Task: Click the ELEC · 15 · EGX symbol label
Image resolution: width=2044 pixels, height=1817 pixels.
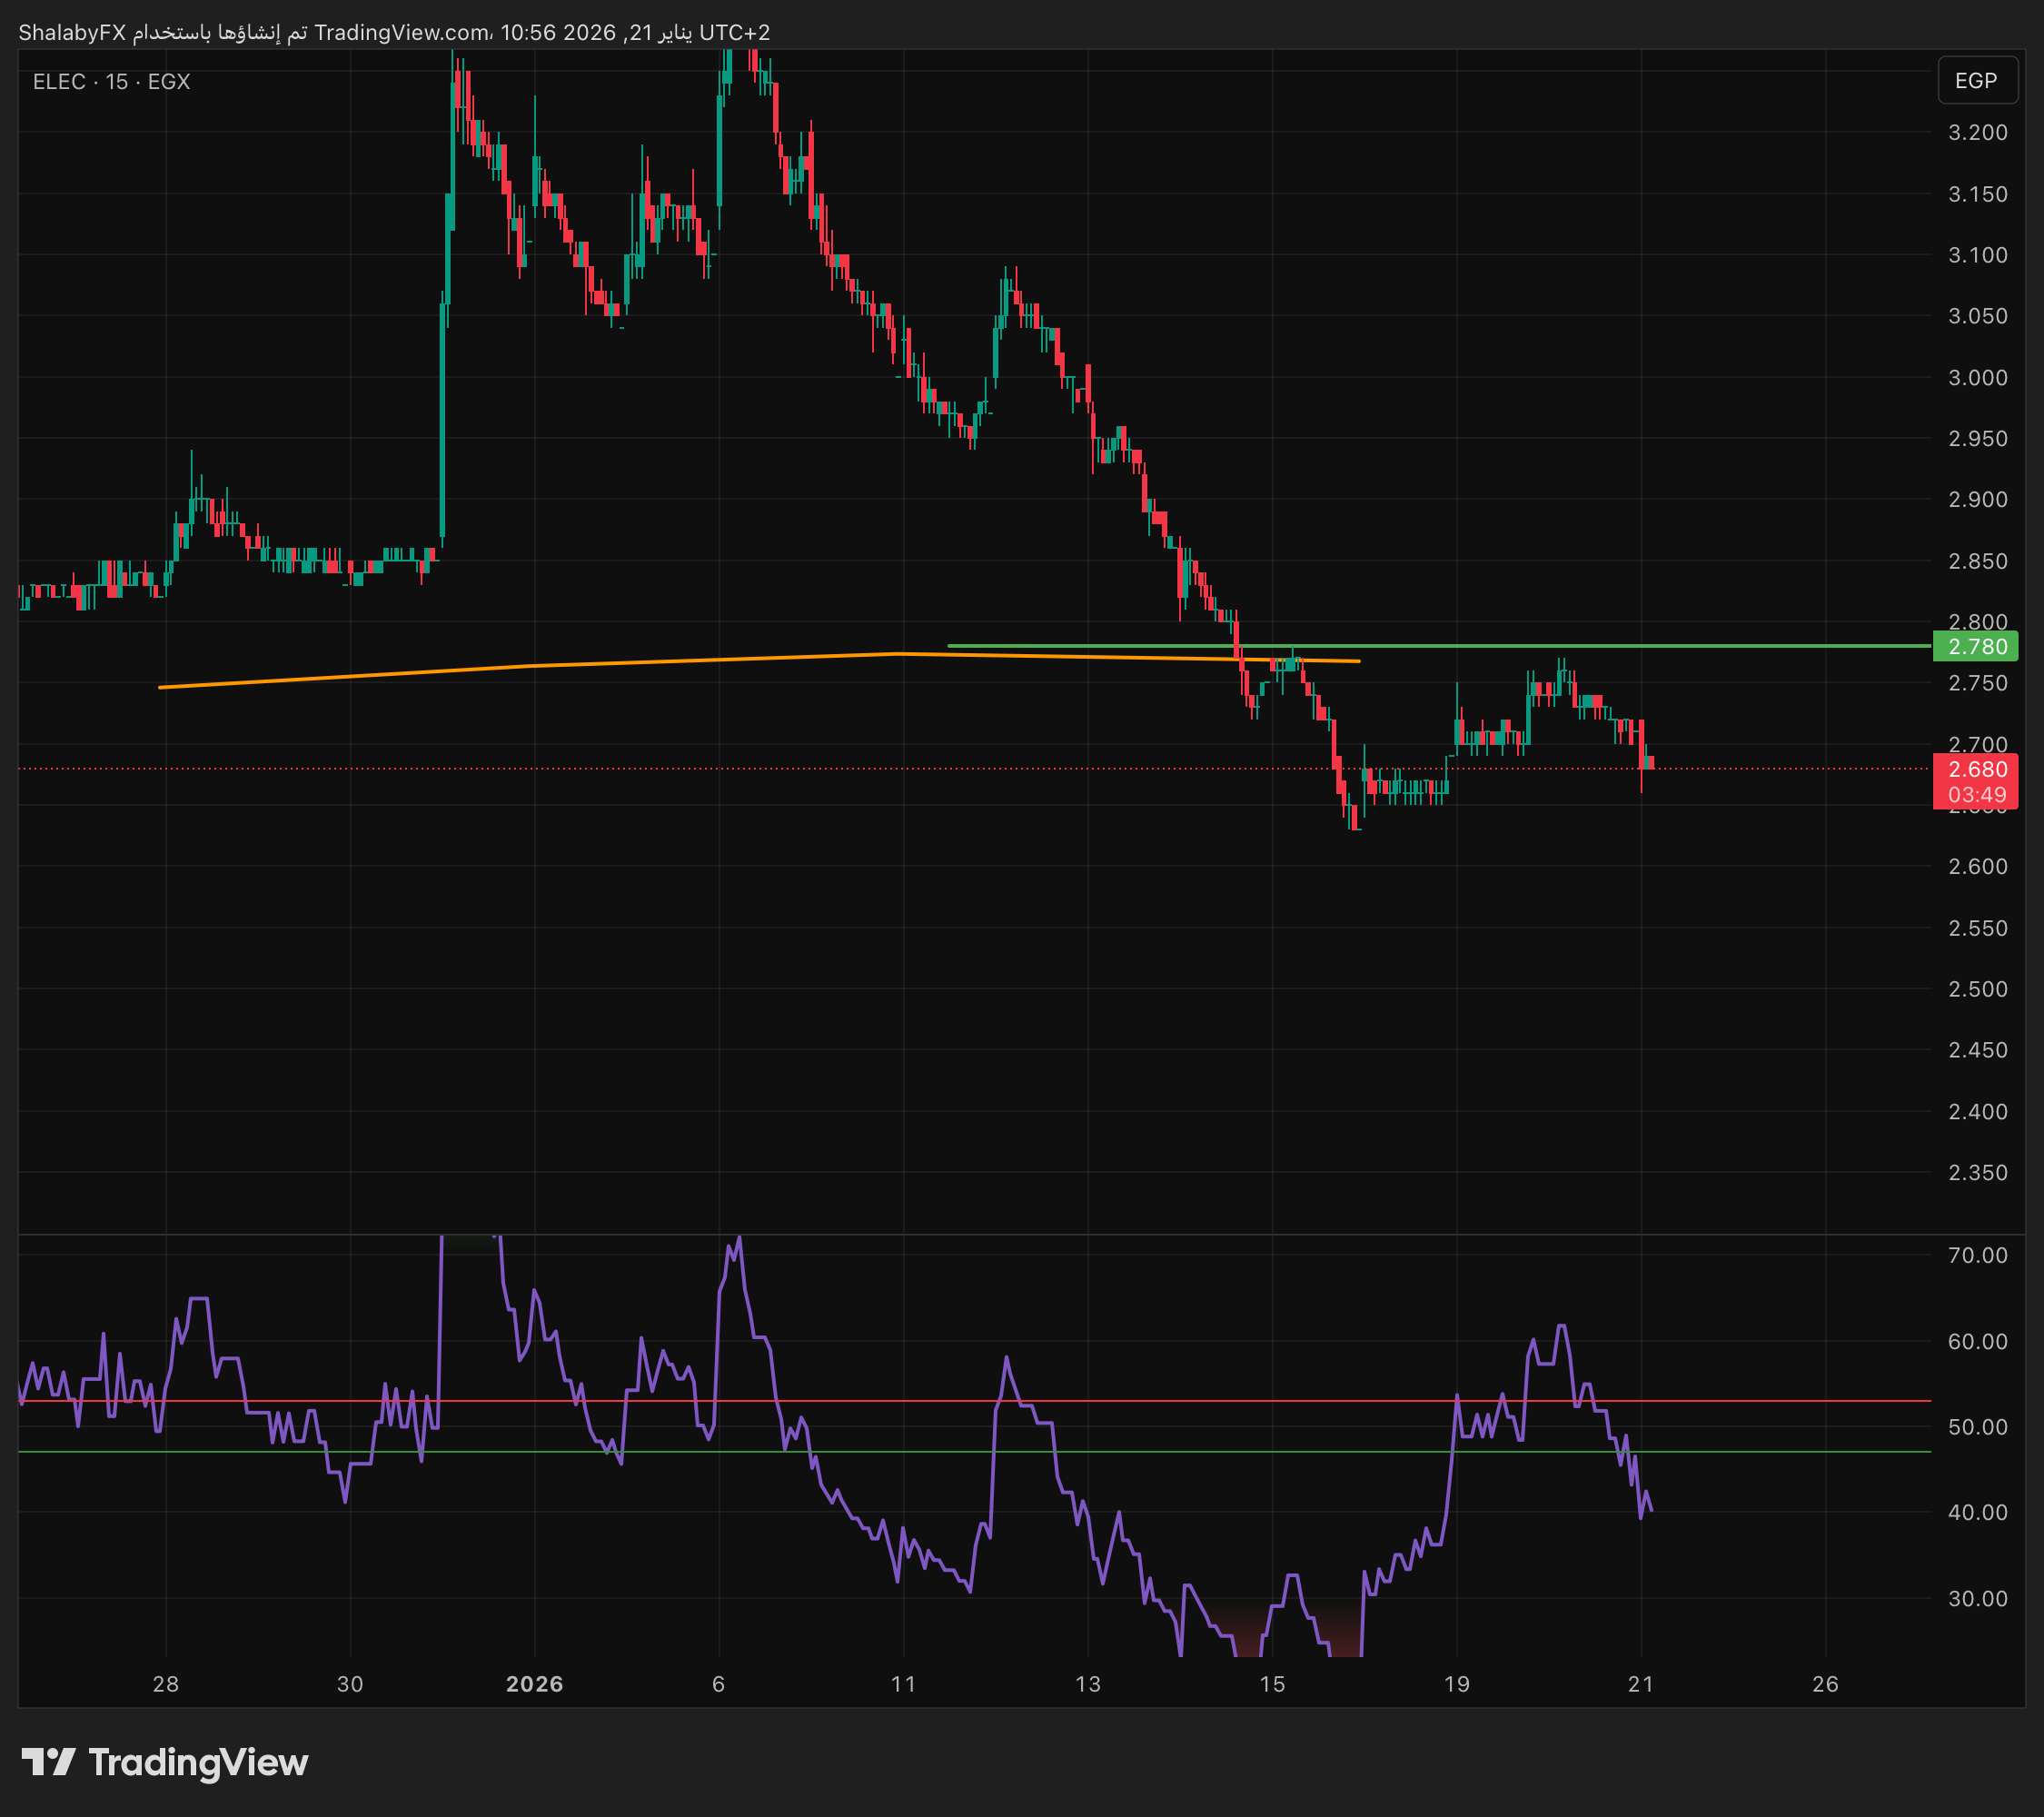Action: (111, 82)
